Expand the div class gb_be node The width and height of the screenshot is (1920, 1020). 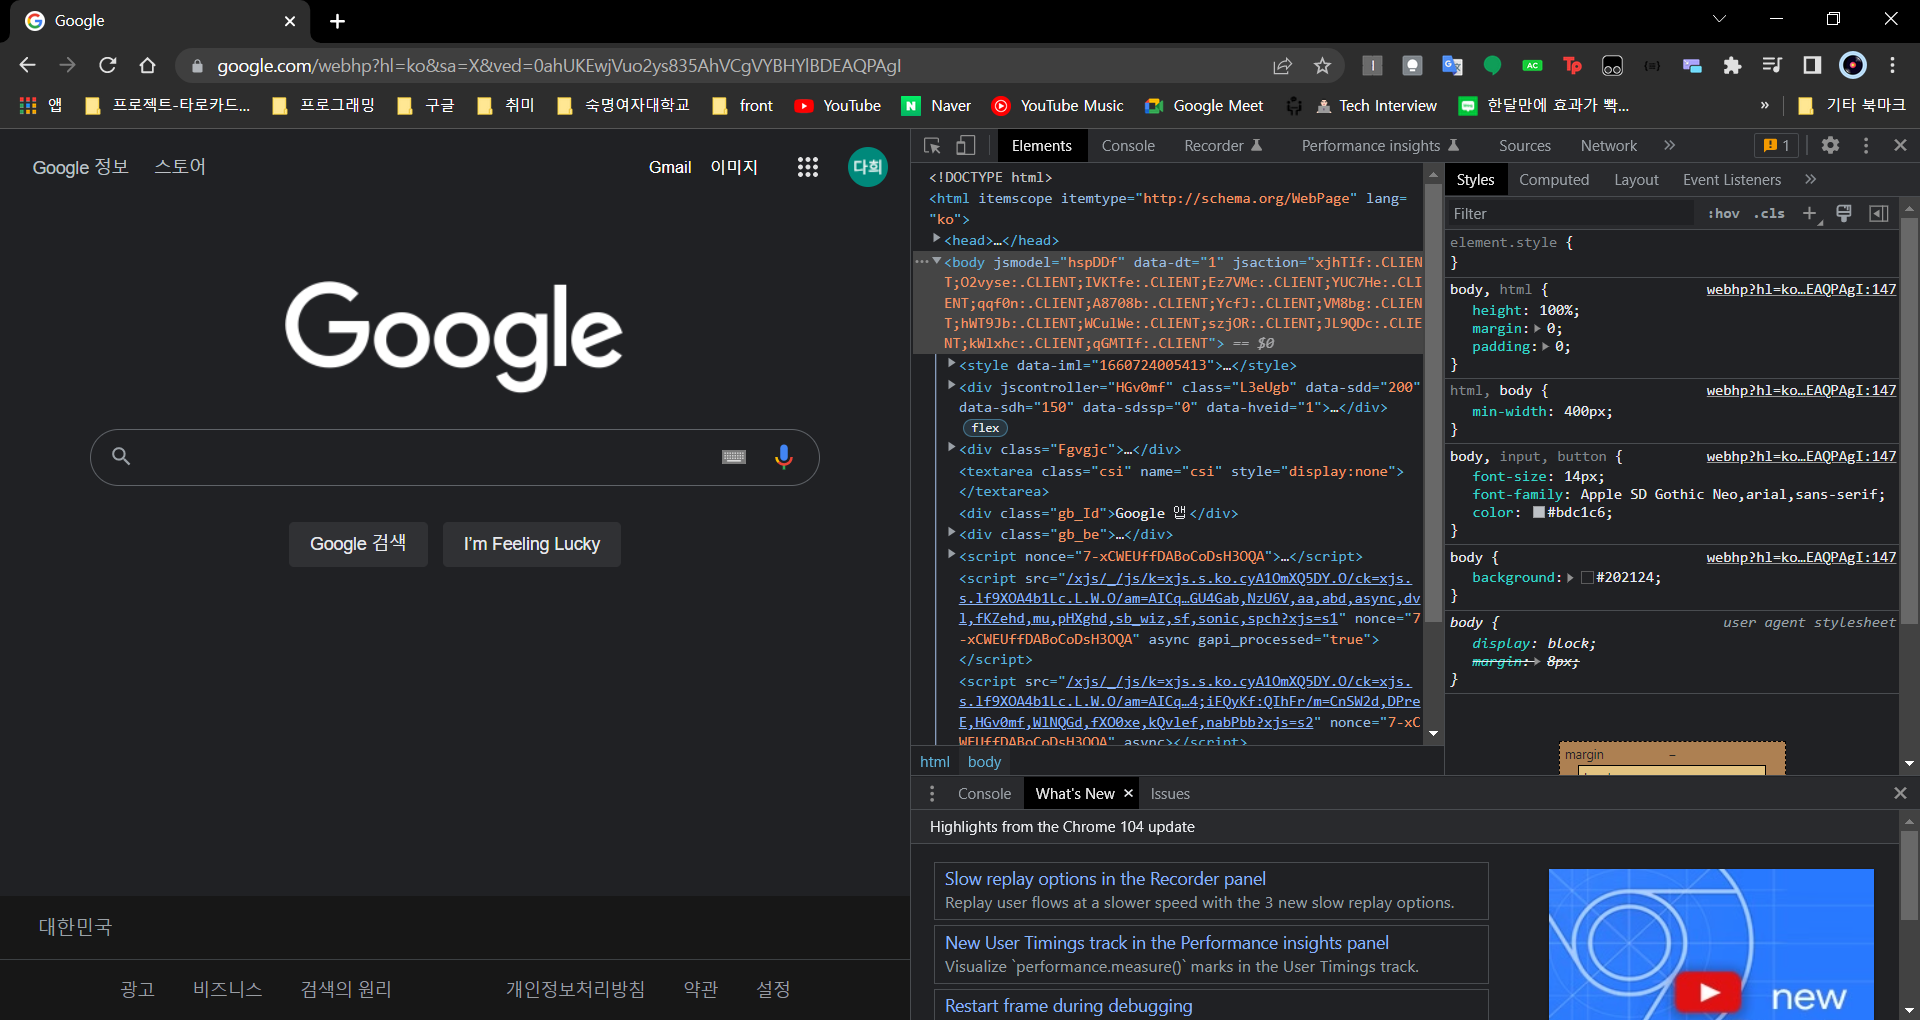[952, 533]
